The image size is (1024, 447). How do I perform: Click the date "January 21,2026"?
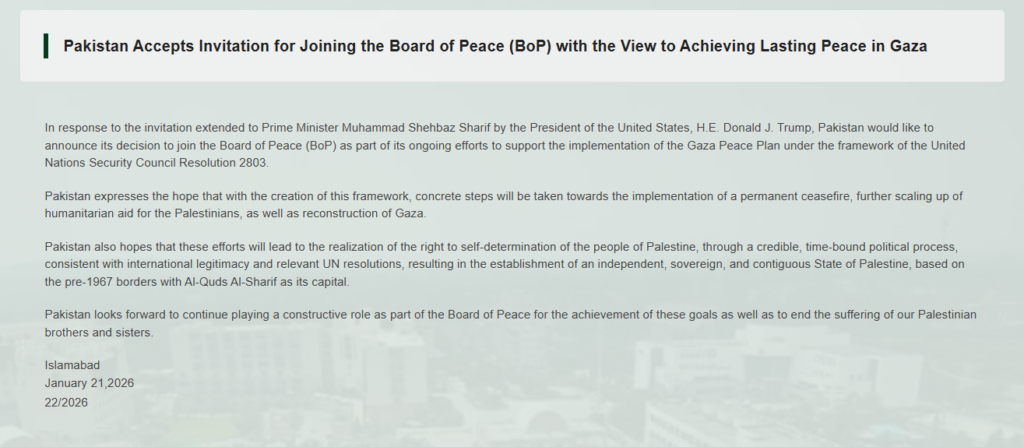click(x=89, y=383)
